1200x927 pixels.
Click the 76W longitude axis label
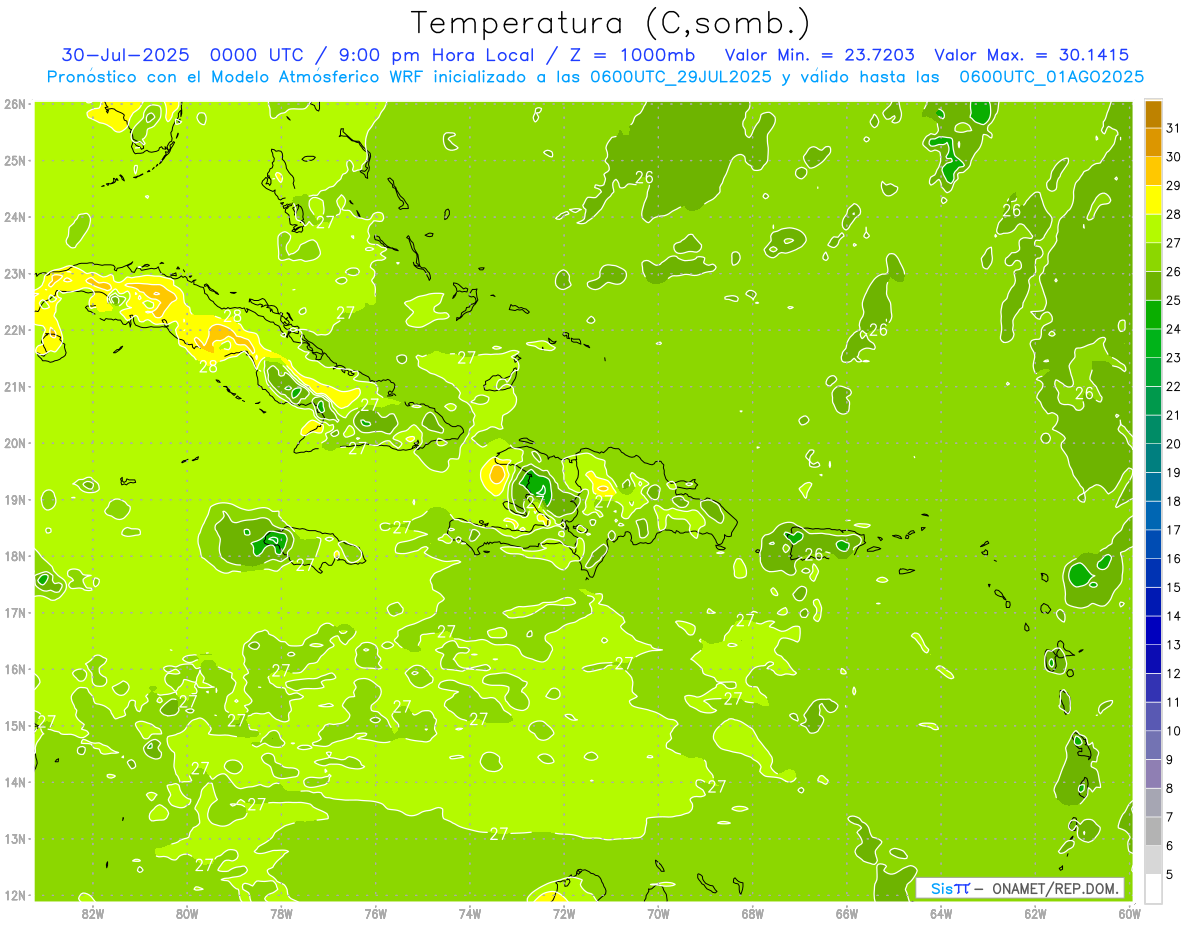(376, 913)
